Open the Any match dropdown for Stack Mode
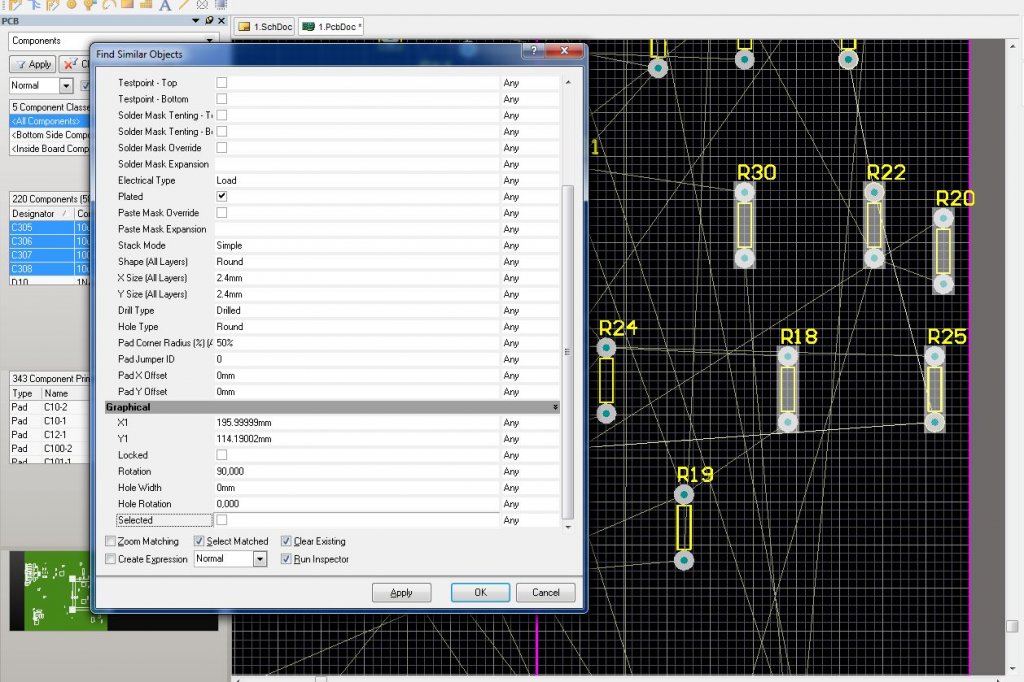 pyautogui.click(x=530, y=246)
